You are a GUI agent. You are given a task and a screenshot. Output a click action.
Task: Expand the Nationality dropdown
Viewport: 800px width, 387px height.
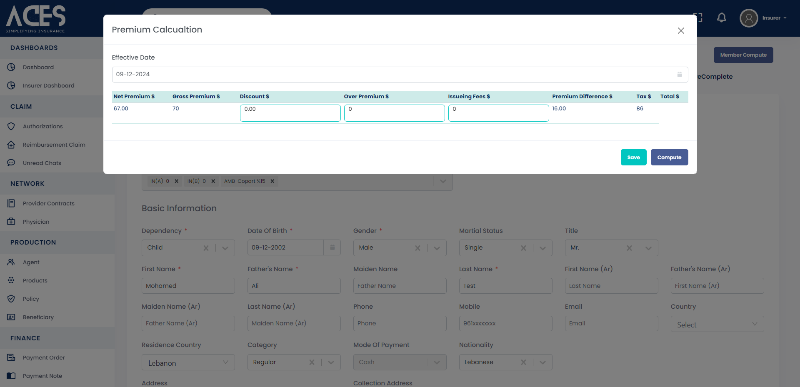click(542, 362)
